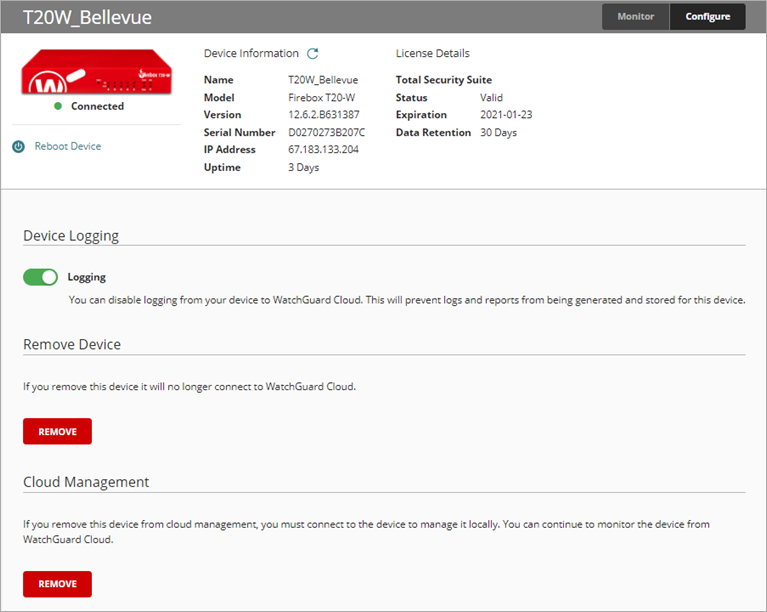Select expiration date 2021-01-23
Viewport: 767px width, 612px height.
(506, 114)
